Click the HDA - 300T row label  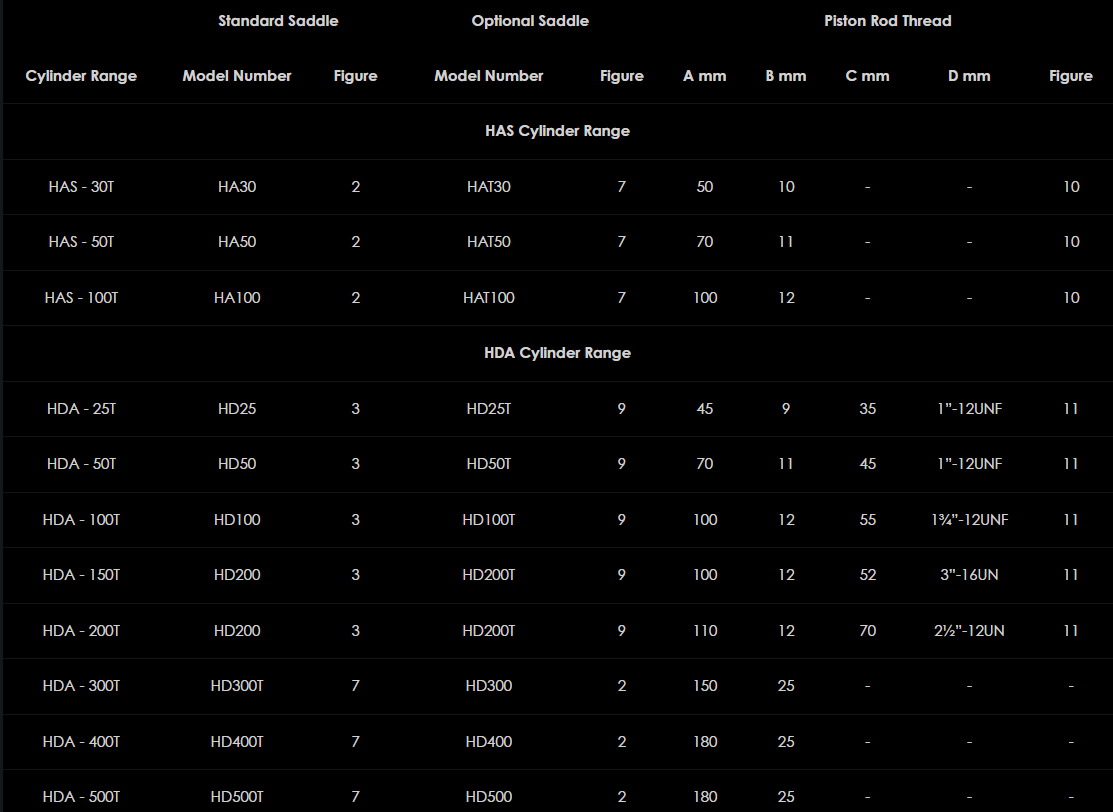81,686
